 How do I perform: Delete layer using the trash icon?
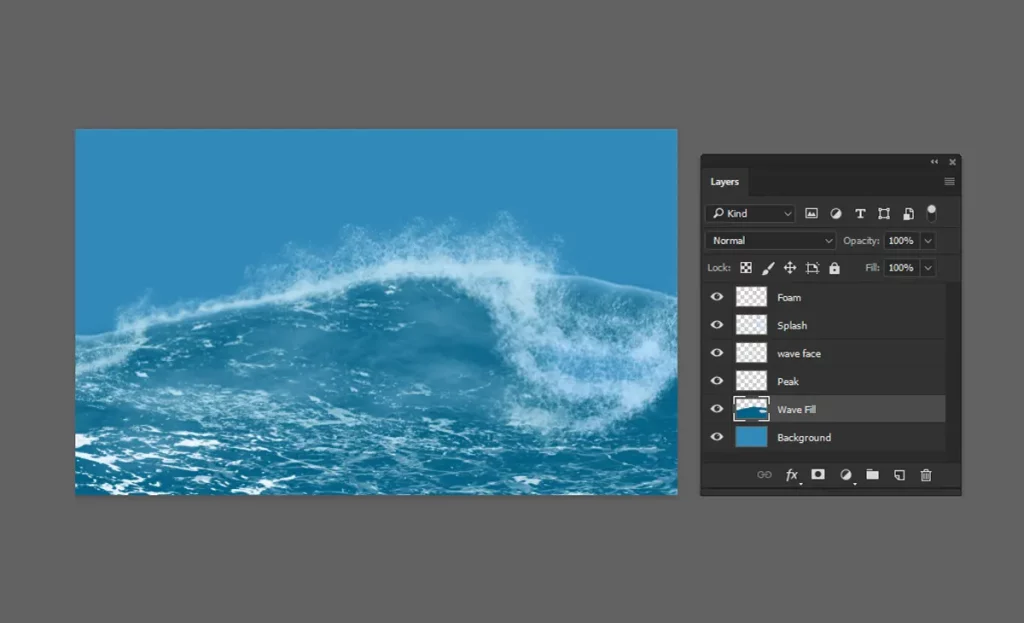tap(926, 474)
